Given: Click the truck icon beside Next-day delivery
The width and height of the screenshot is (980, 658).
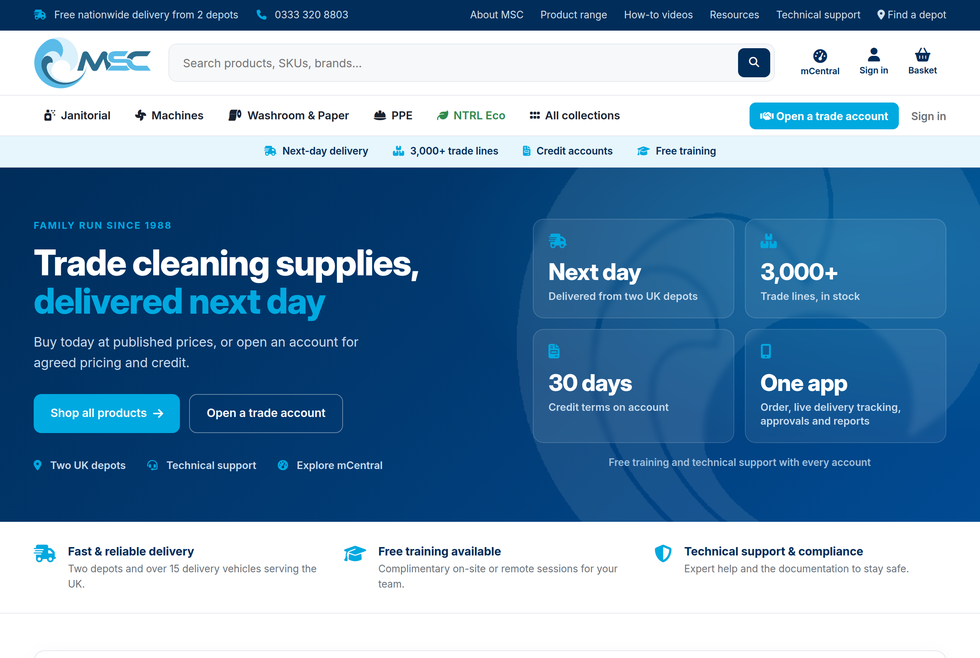Looking at the screenshot, I should coord(270,151).
